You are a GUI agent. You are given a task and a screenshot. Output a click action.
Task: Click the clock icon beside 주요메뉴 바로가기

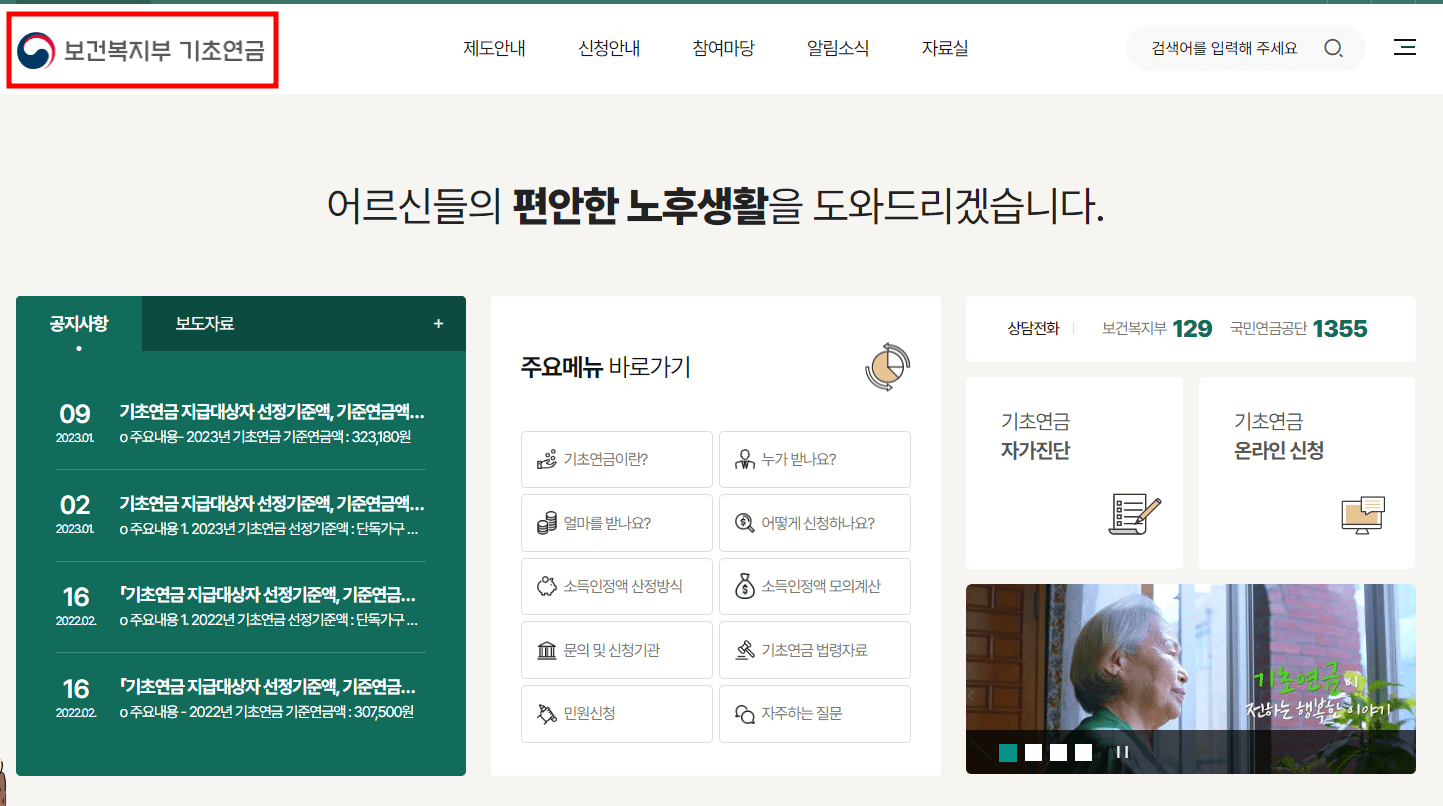(888, 366)
